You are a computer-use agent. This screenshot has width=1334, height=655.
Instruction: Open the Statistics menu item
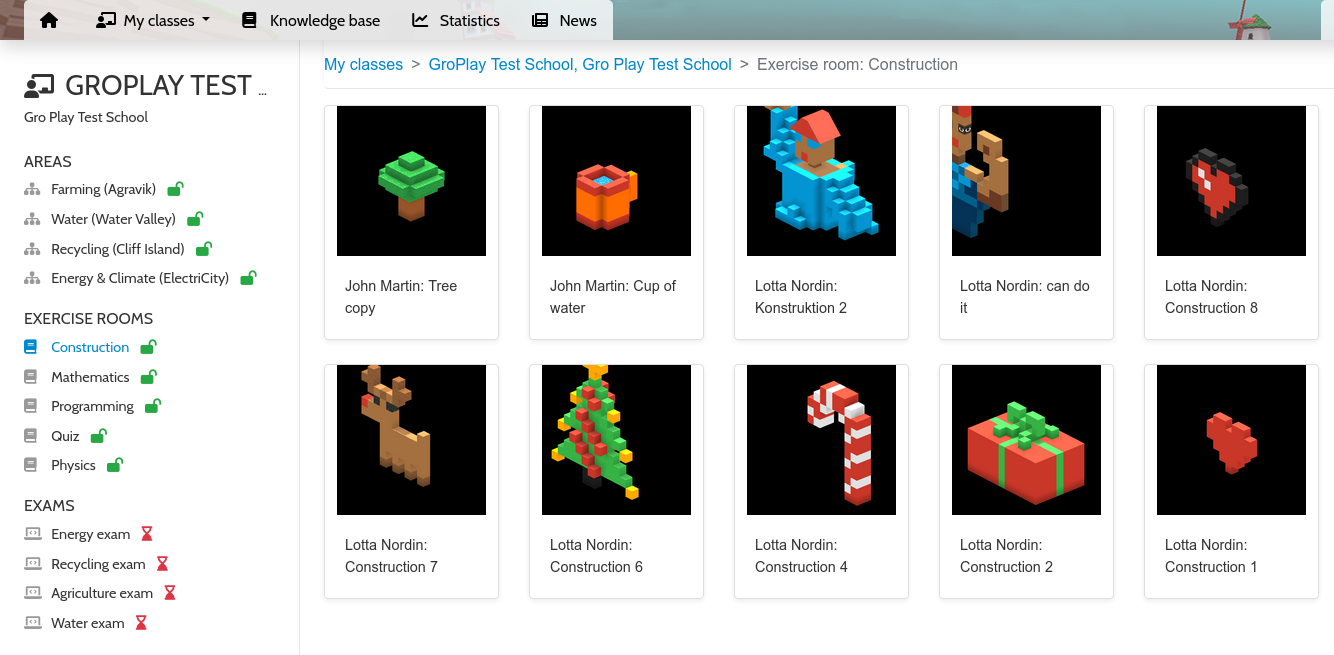click(x=456, y=20)
